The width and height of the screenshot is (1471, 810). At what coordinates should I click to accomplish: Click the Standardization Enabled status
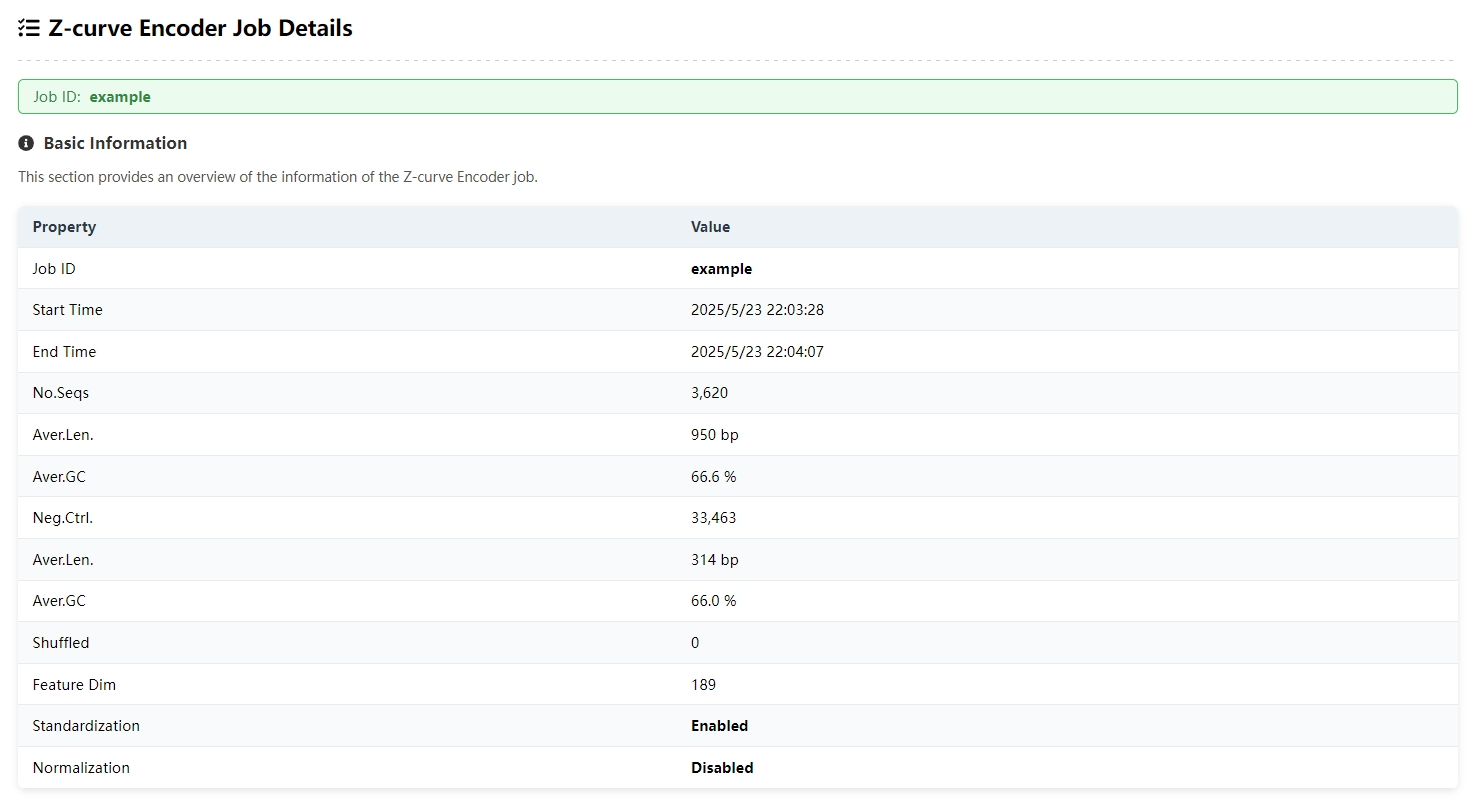coord(719,726)
